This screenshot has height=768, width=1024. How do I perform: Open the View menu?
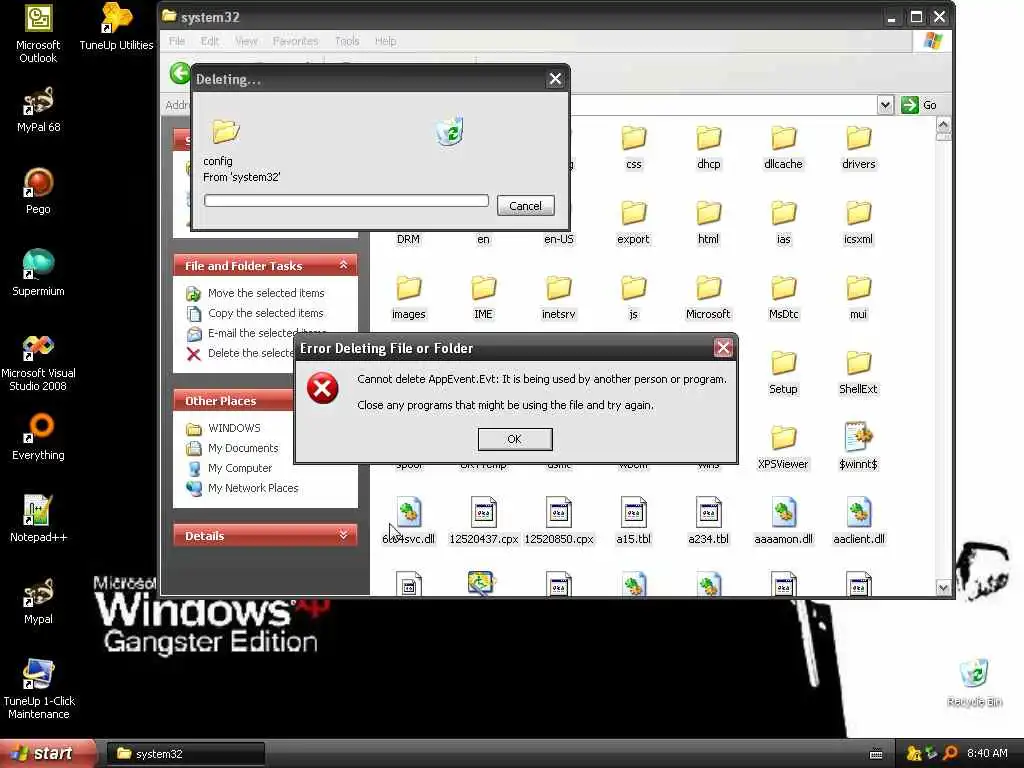[x=246, y=41]
